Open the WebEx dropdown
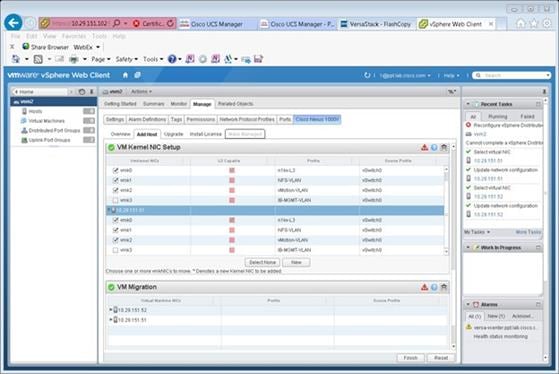Image resolution: width=559 pixels, height=374 pixels. point(86,47)
